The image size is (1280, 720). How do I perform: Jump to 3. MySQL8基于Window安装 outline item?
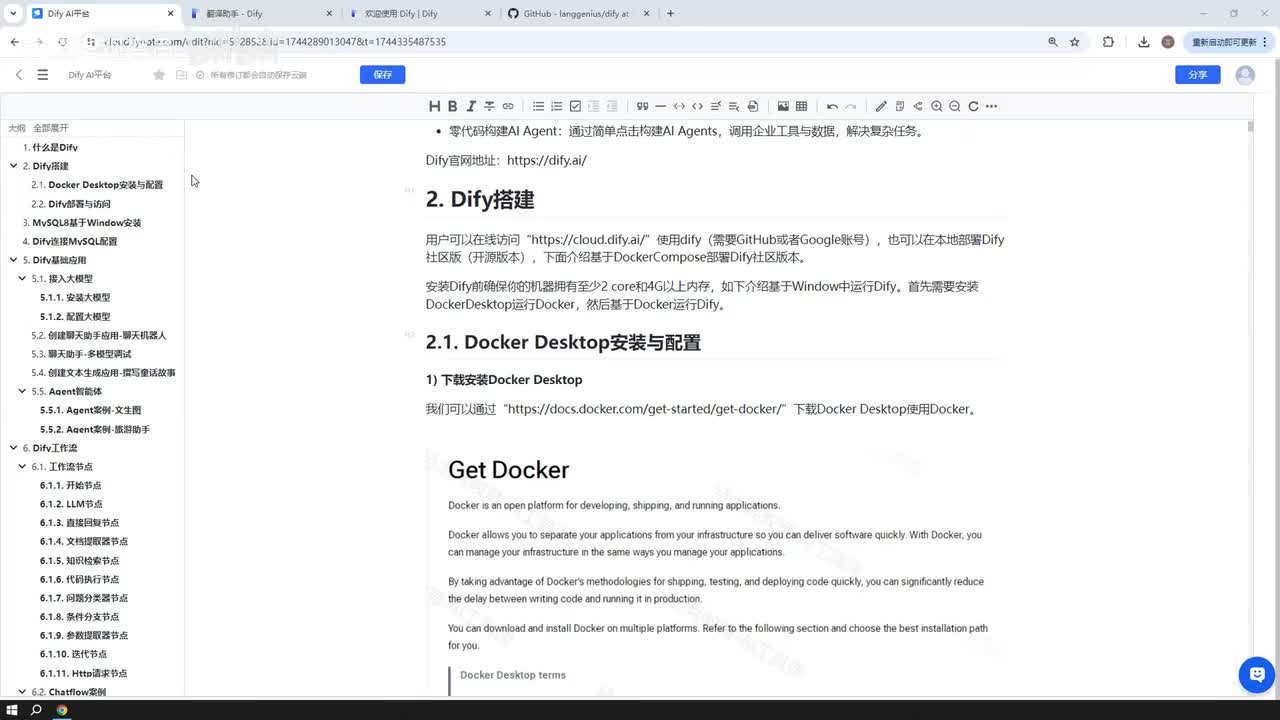(82, 223)
